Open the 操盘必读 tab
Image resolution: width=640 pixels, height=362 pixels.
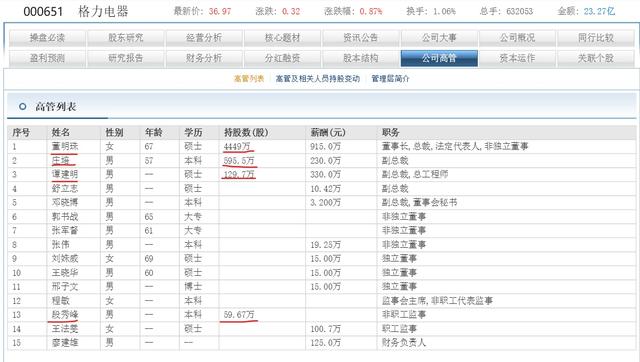[x=47, y=38]
